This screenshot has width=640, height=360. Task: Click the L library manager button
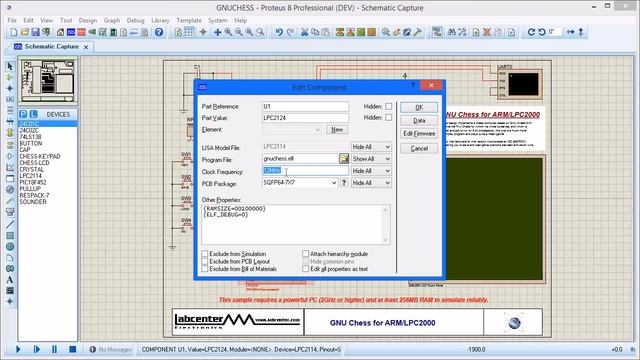[x=33, y=114]
